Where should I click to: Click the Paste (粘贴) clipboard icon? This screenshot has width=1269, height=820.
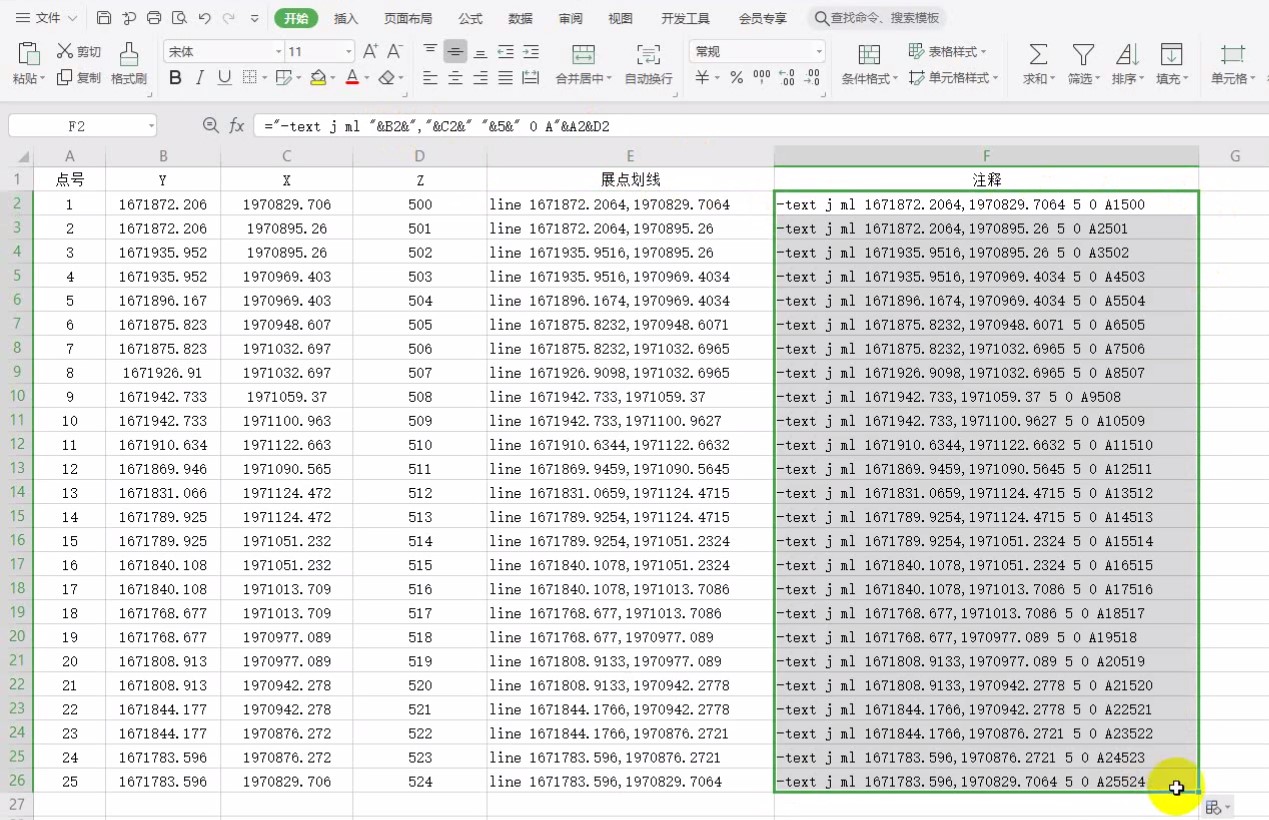tap(29, 54)
